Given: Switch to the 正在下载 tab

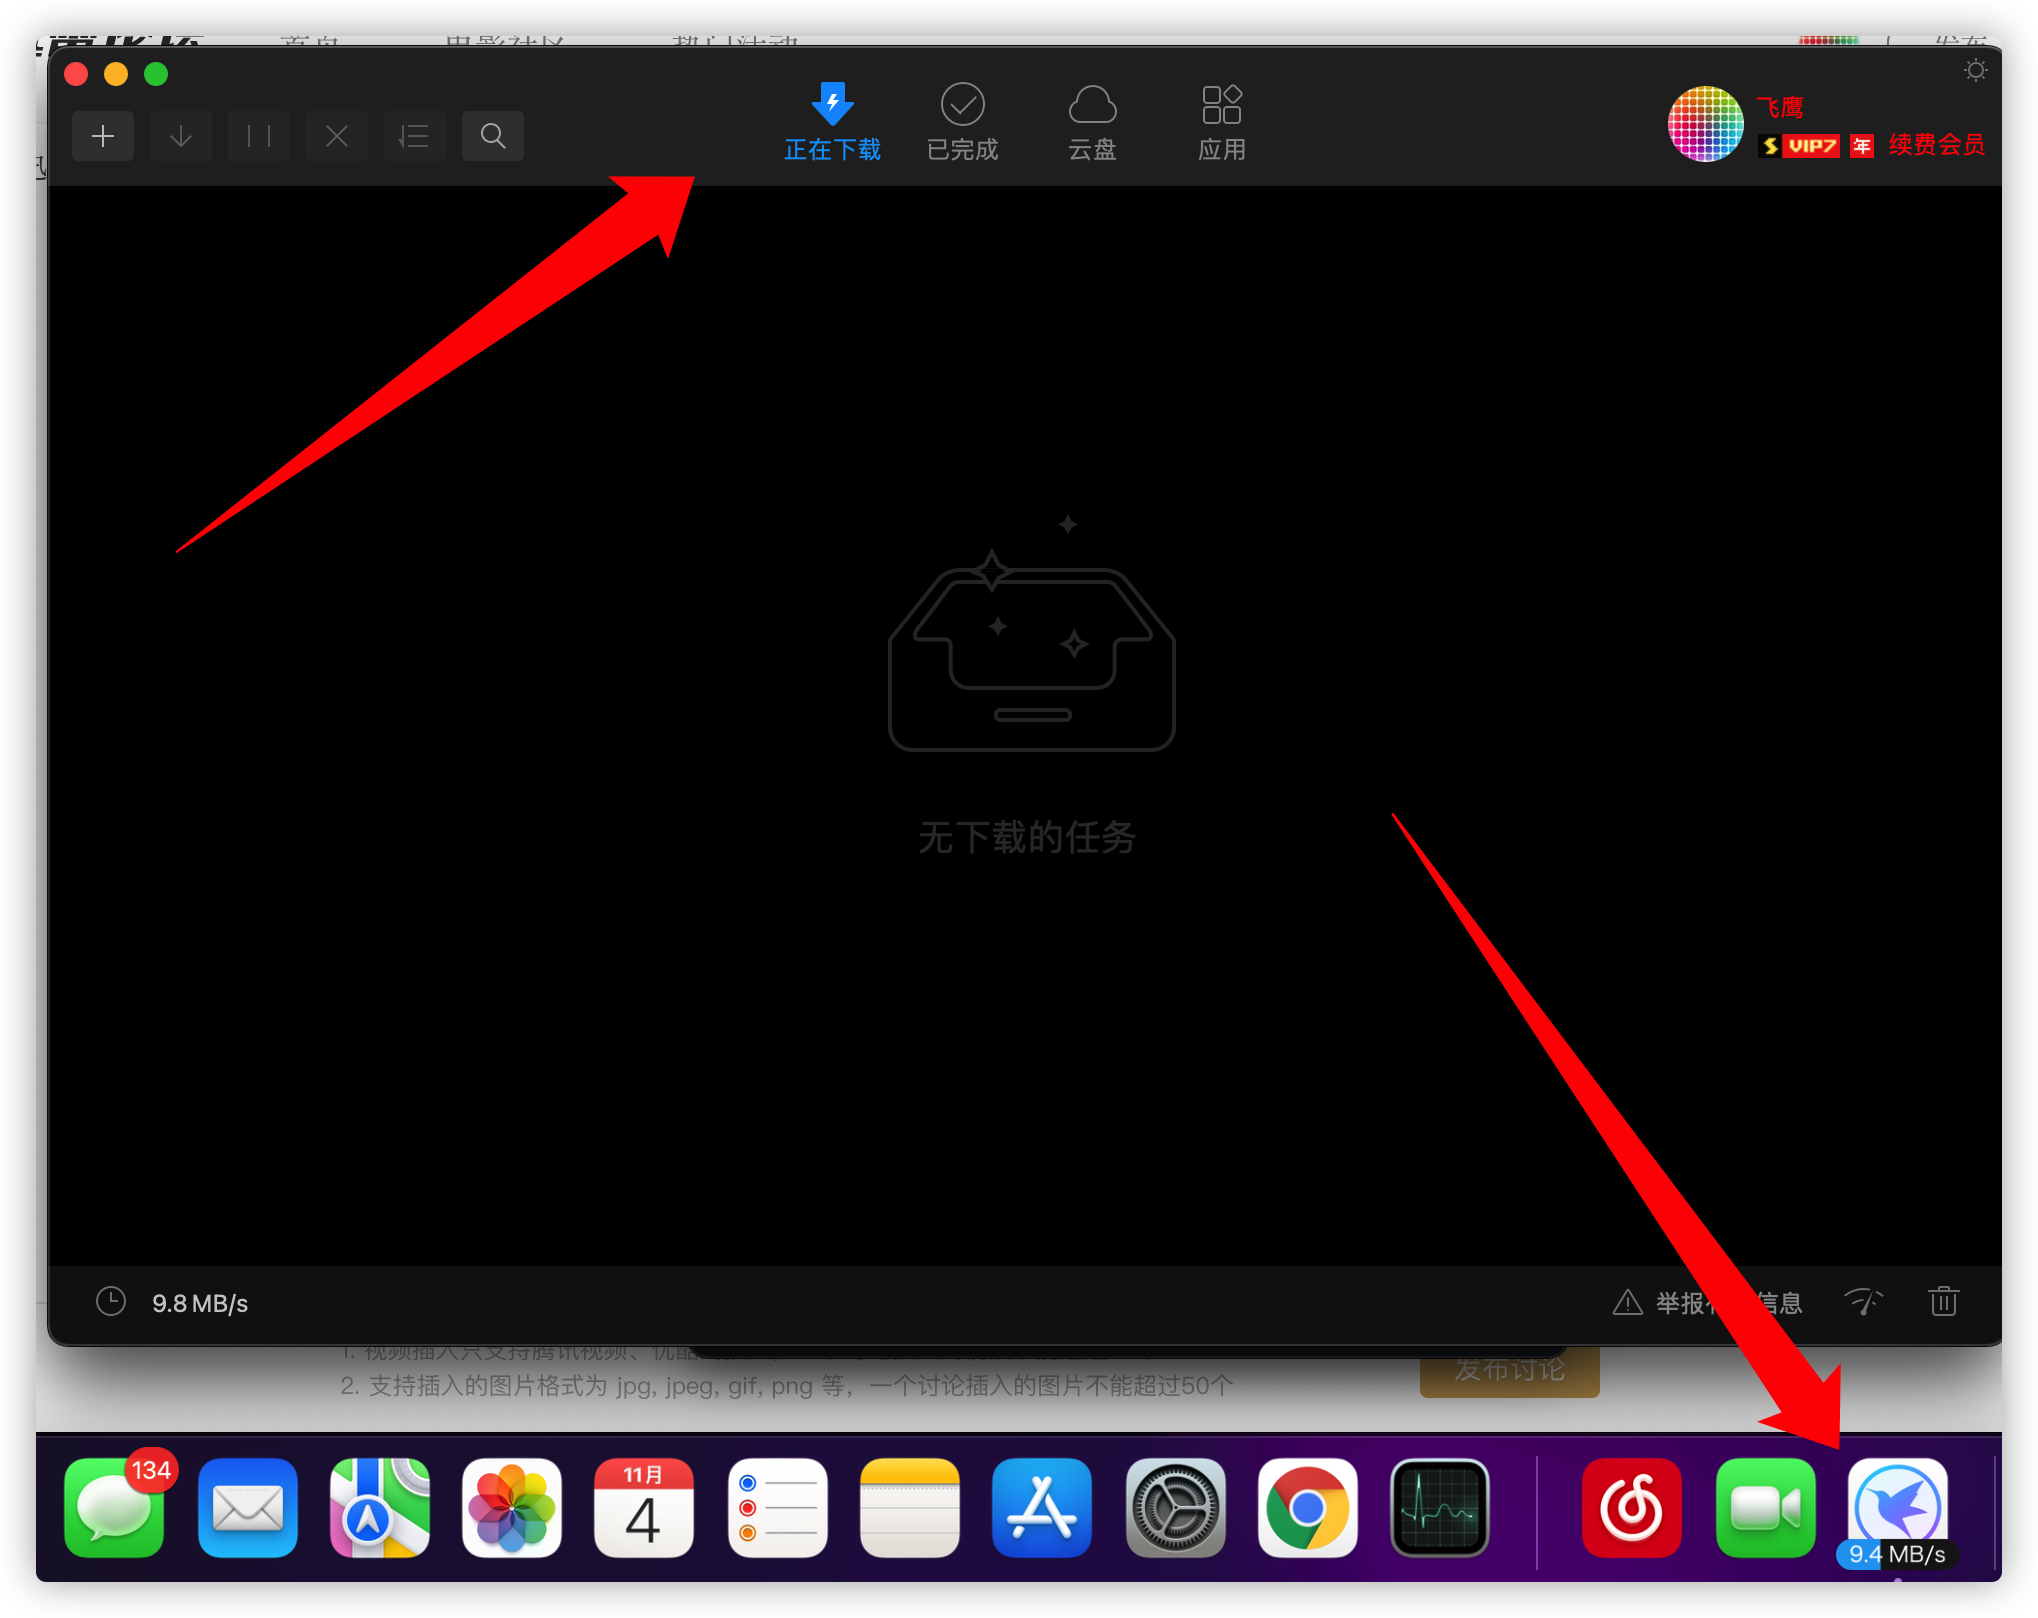Looking at the screenshot, I should (x=832, y=122).
